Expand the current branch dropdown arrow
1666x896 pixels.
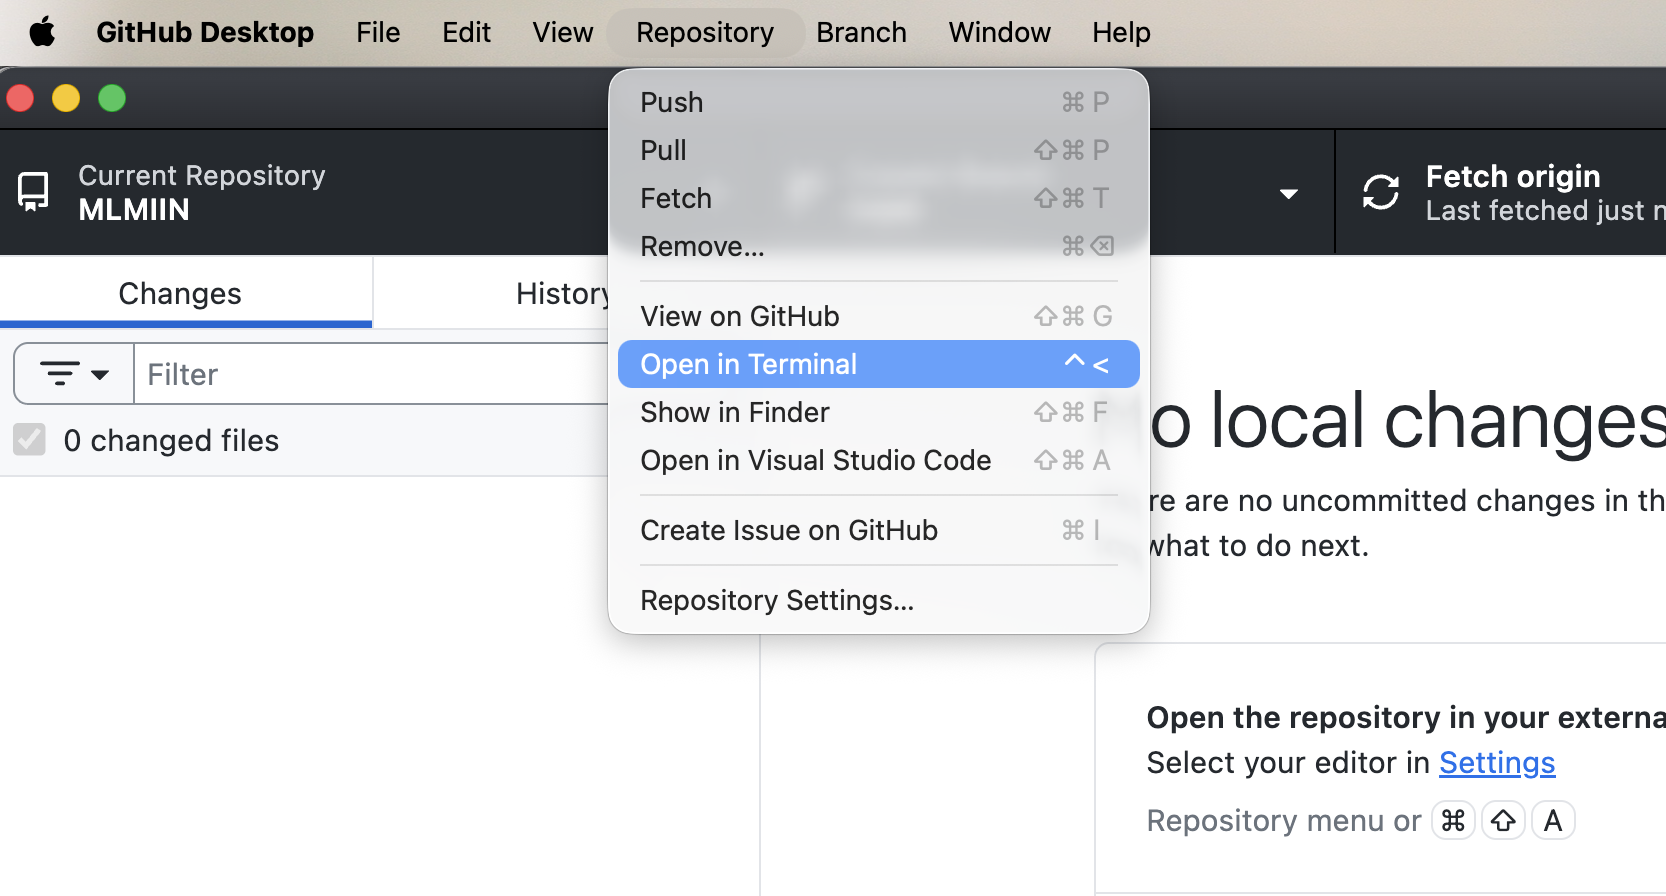pos(1289,194)
